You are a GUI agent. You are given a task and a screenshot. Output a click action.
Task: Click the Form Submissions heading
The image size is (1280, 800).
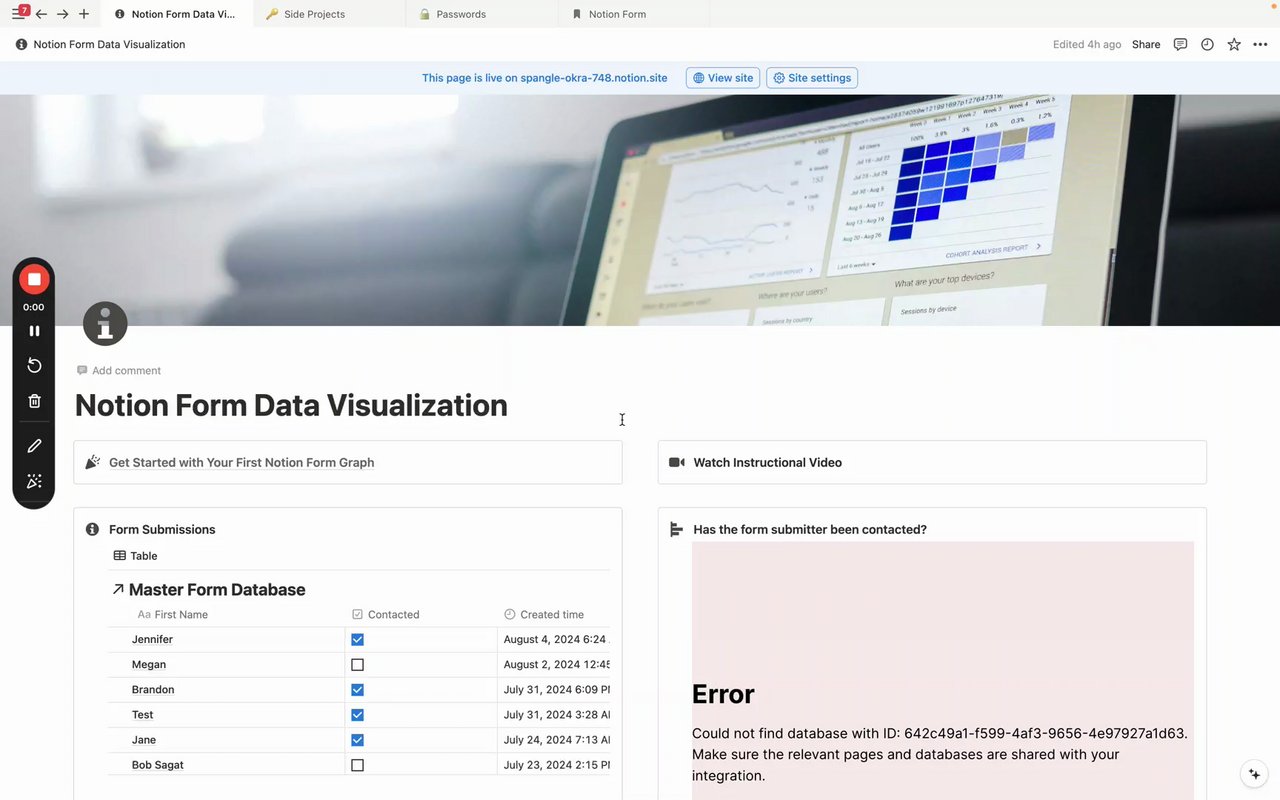click(x=162, y=529)
